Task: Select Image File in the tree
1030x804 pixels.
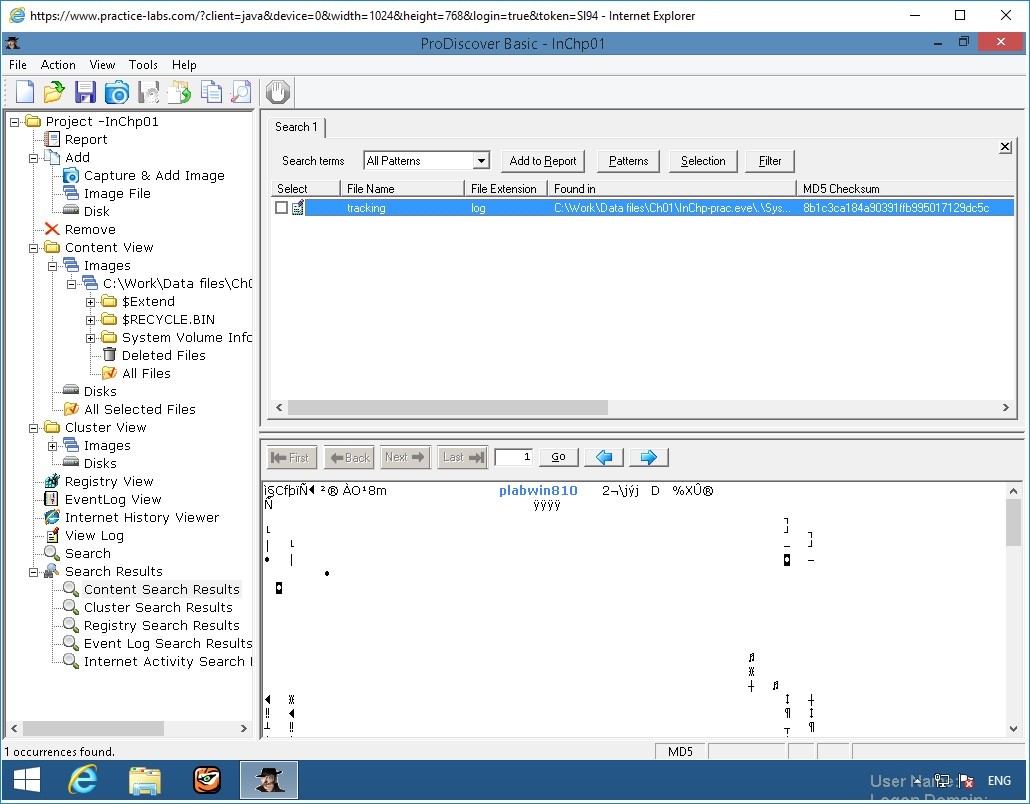Action: click(117, 193)
